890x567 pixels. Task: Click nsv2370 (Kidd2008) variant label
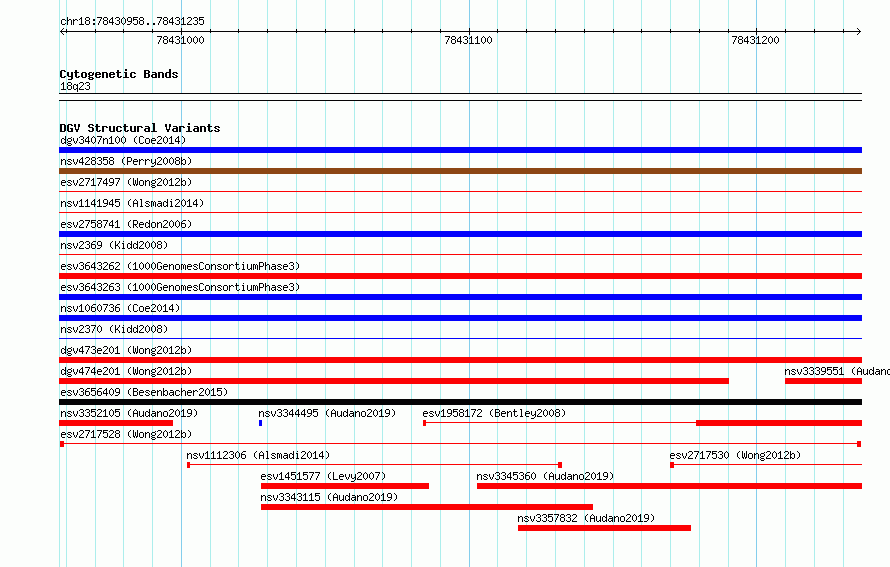click(x=114, y=329)
